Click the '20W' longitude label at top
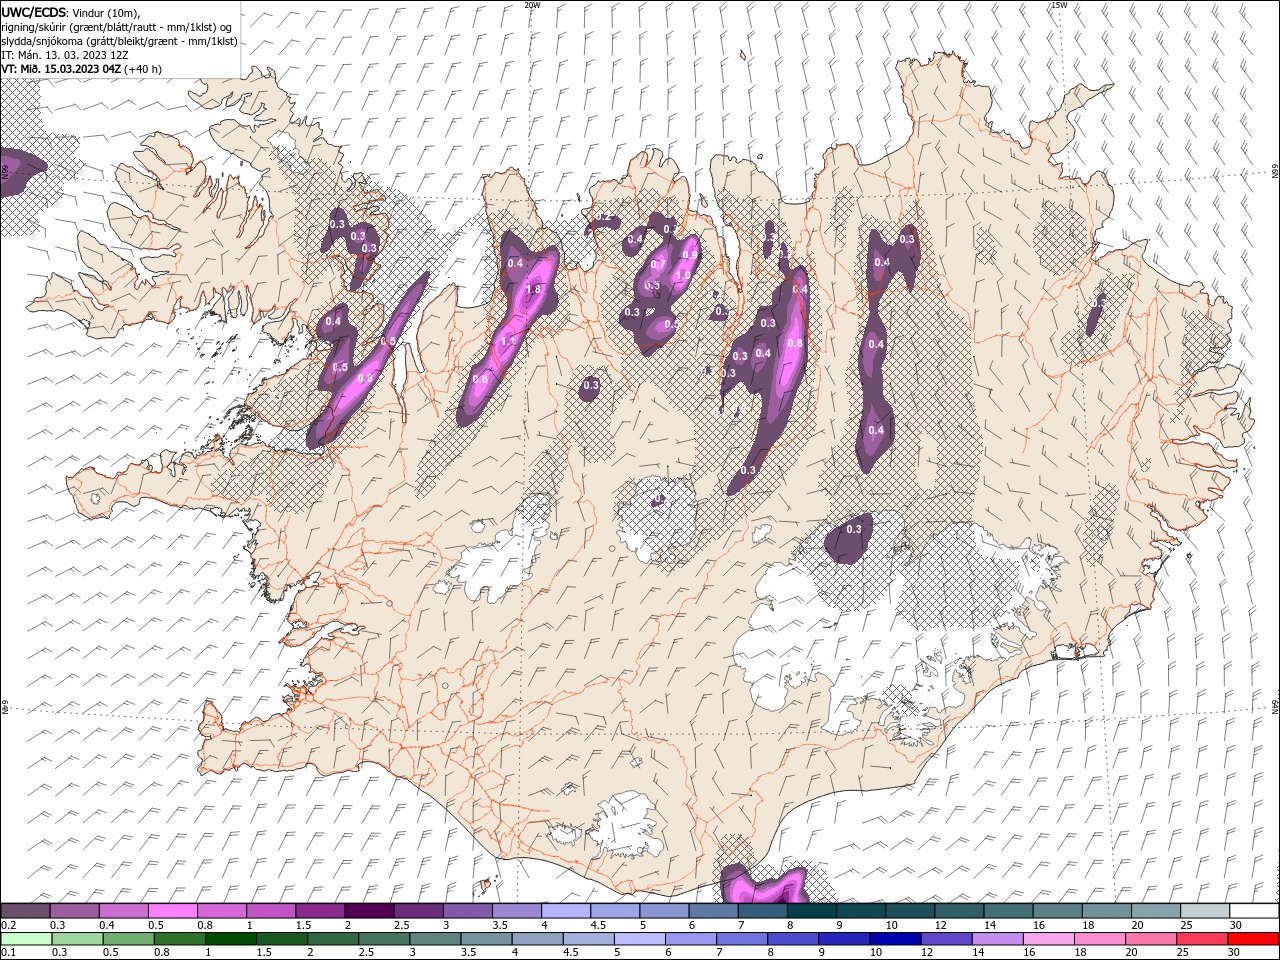The height and width of the screenshot is (960, 1280). (532, 5)
